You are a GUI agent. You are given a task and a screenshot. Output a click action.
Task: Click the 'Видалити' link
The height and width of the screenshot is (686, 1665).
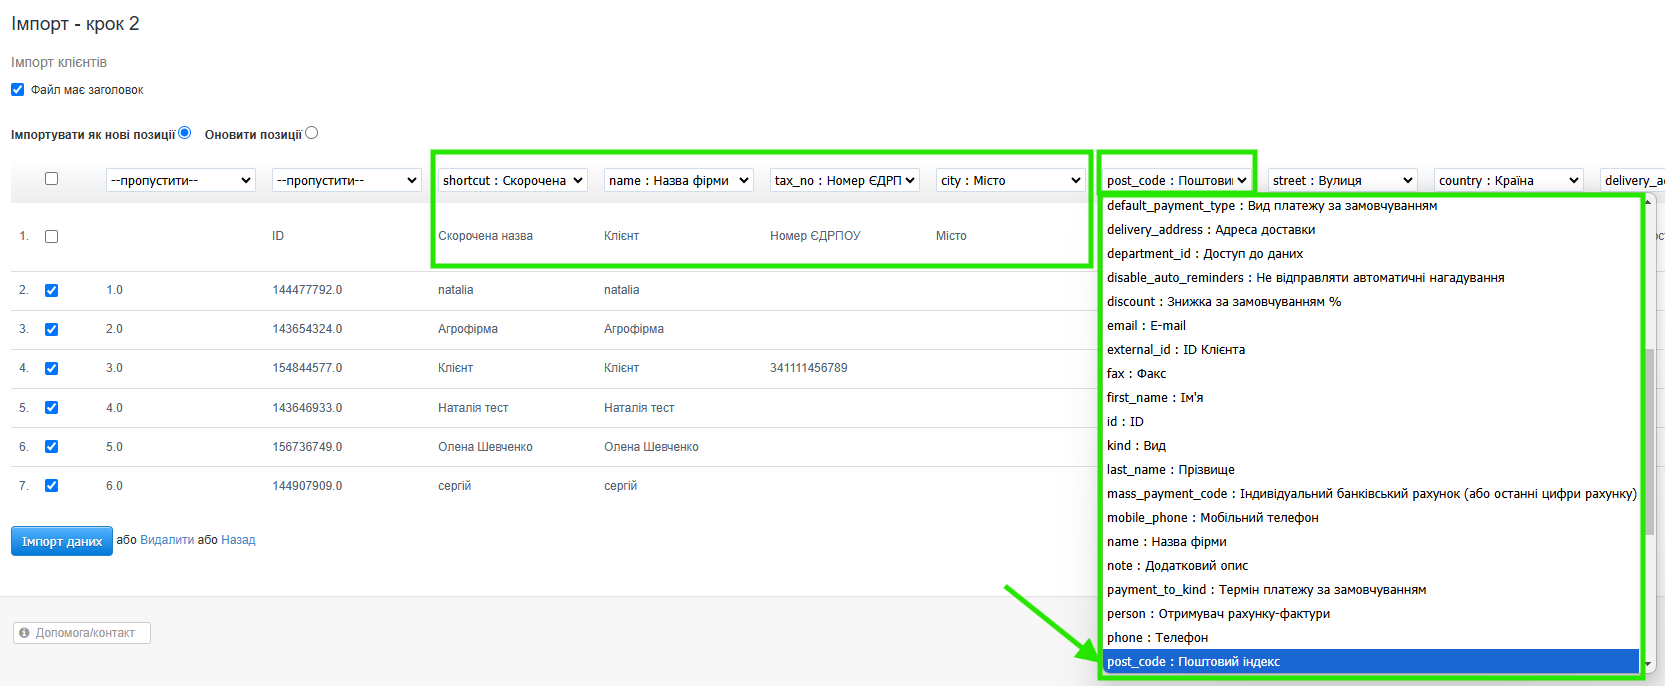click(x=167, y=540)
